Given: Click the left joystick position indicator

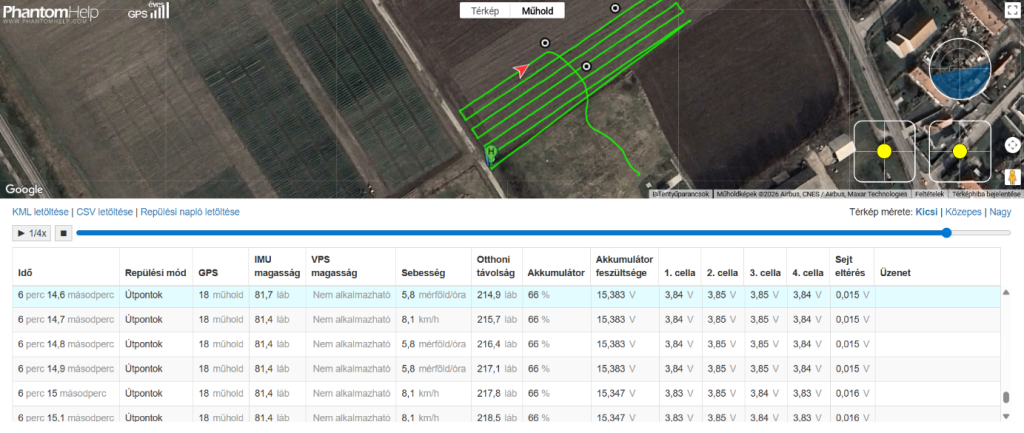Looking at the screenshot, I should click(884, 152).
